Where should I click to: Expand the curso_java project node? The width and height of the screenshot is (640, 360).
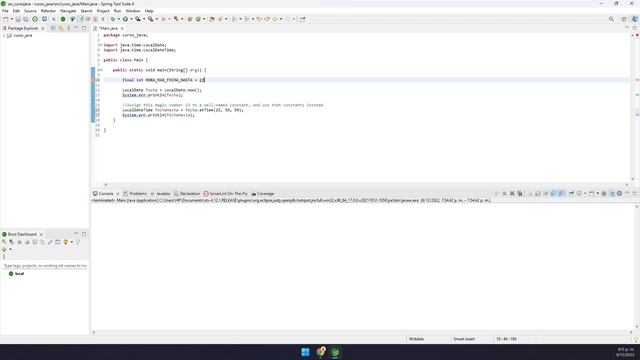pos(4,36)
